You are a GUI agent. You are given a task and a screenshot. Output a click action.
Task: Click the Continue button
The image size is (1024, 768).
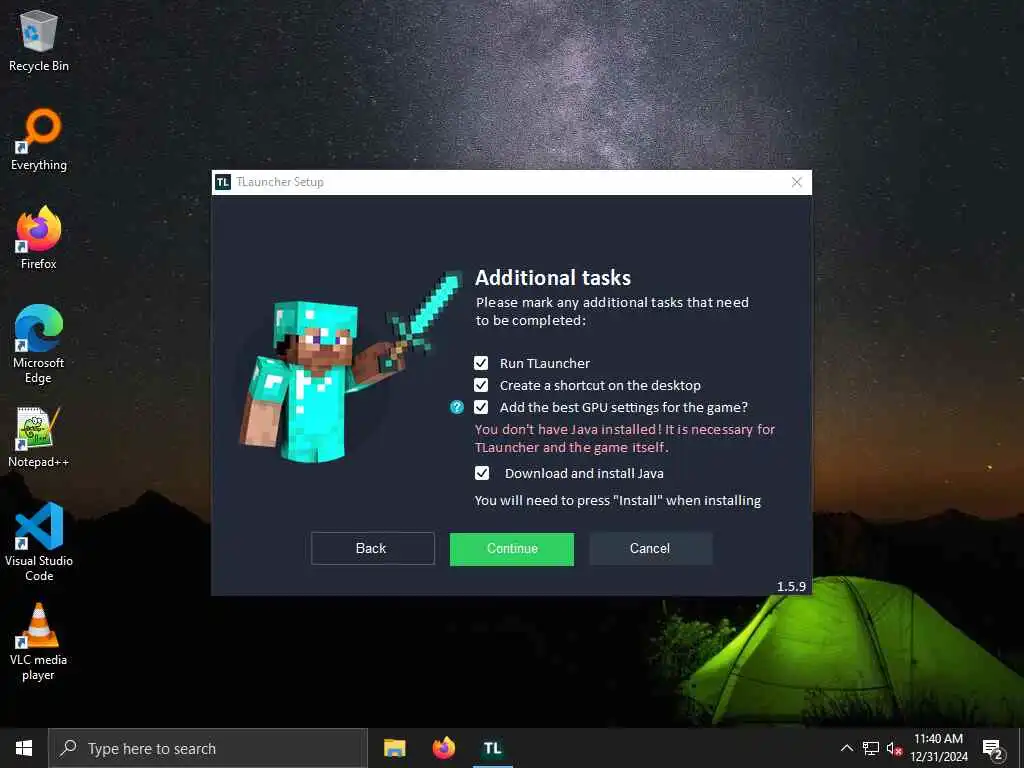coord(512,549)
